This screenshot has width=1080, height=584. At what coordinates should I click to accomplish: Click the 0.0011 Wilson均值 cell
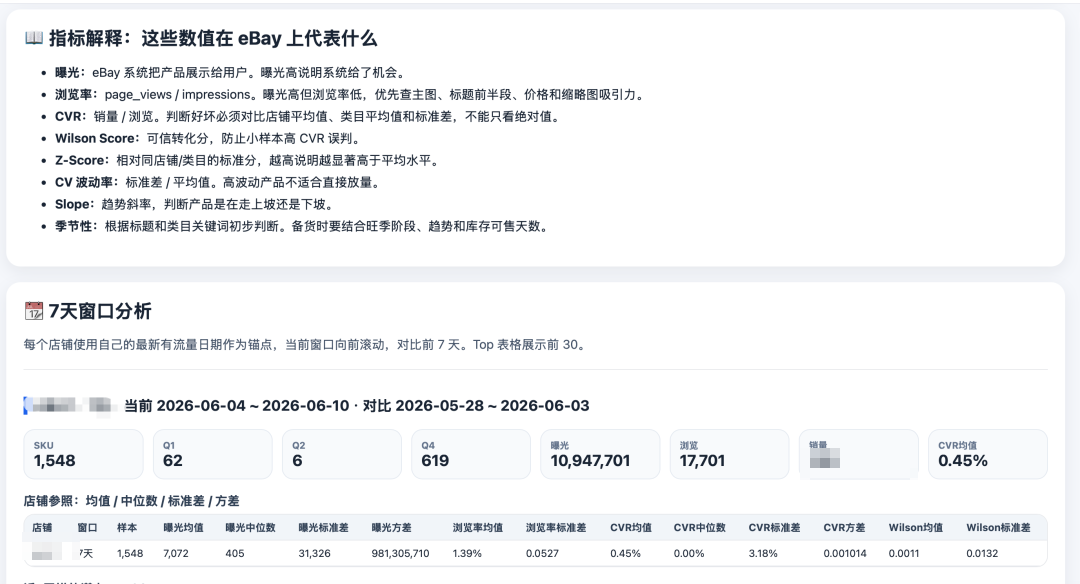pyautogui.click(x=904, y=553)
